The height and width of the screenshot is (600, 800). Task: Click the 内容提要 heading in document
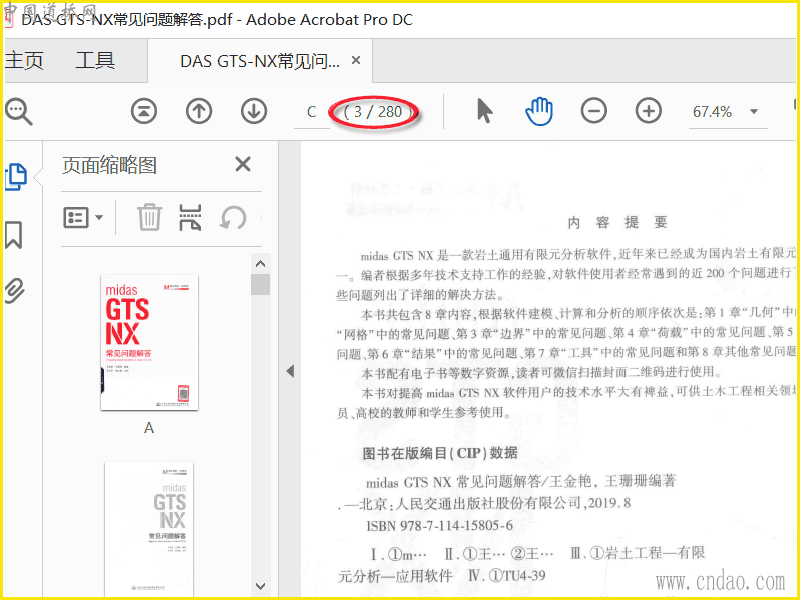[x=617, y=222]
